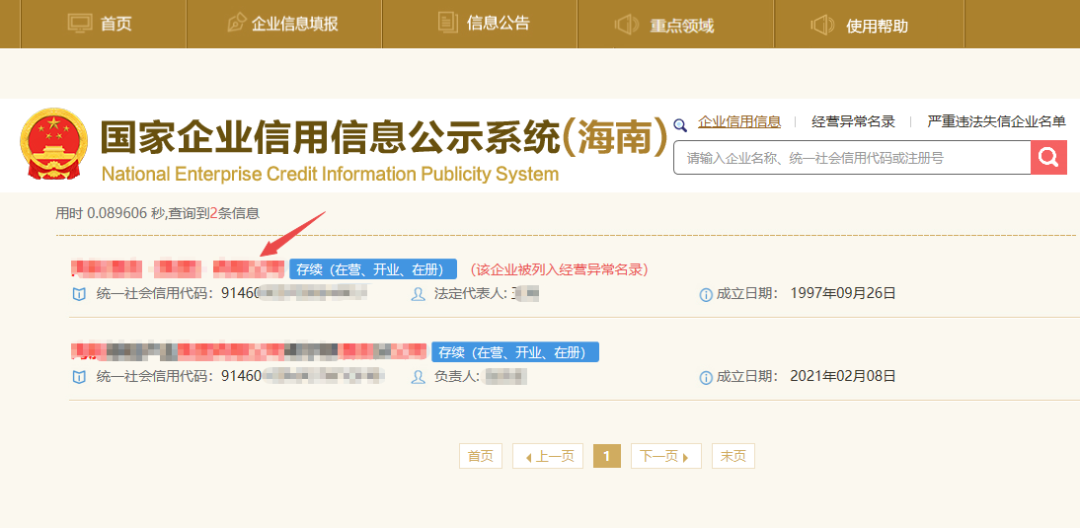1080x528 pixels.
Task: Click the pen icon beside 企业信息填报
Action: tap(237, 23)
